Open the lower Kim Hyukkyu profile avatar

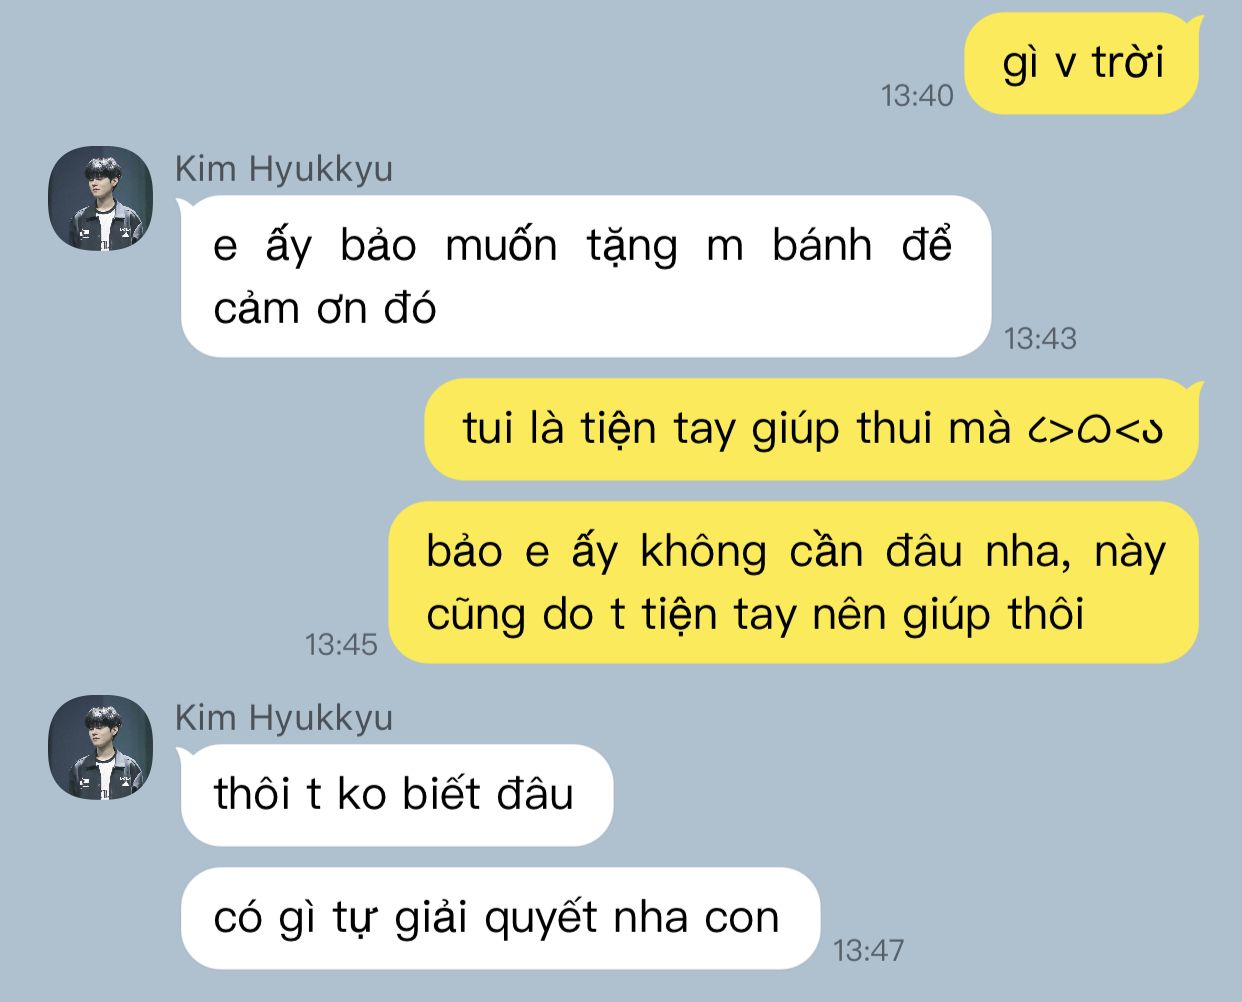tap(101, 747)
